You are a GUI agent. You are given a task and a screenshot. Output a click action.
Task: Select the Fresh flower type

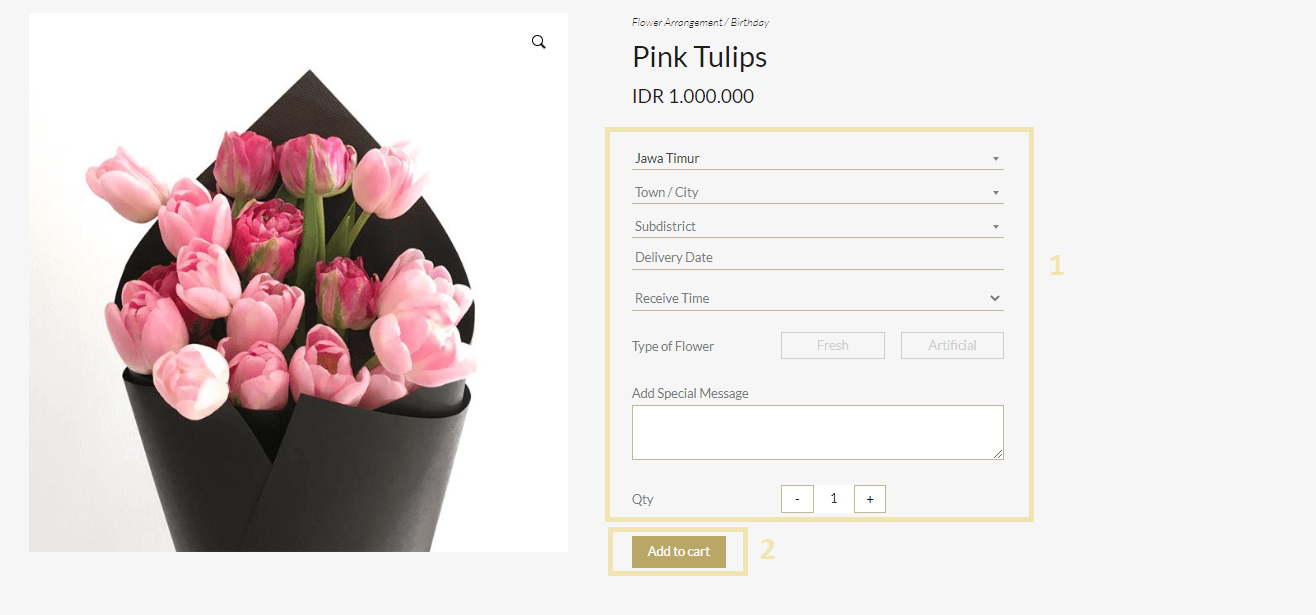(x=833, y=345)
